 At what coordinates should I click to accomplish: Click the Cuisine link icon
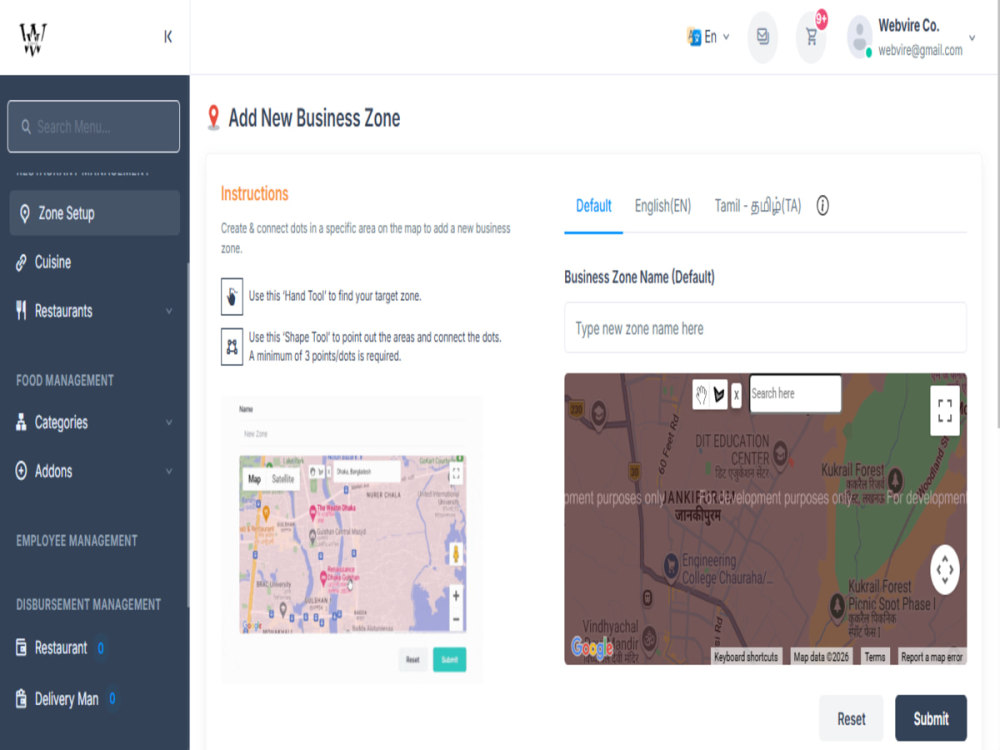click(x=21, y=262)
